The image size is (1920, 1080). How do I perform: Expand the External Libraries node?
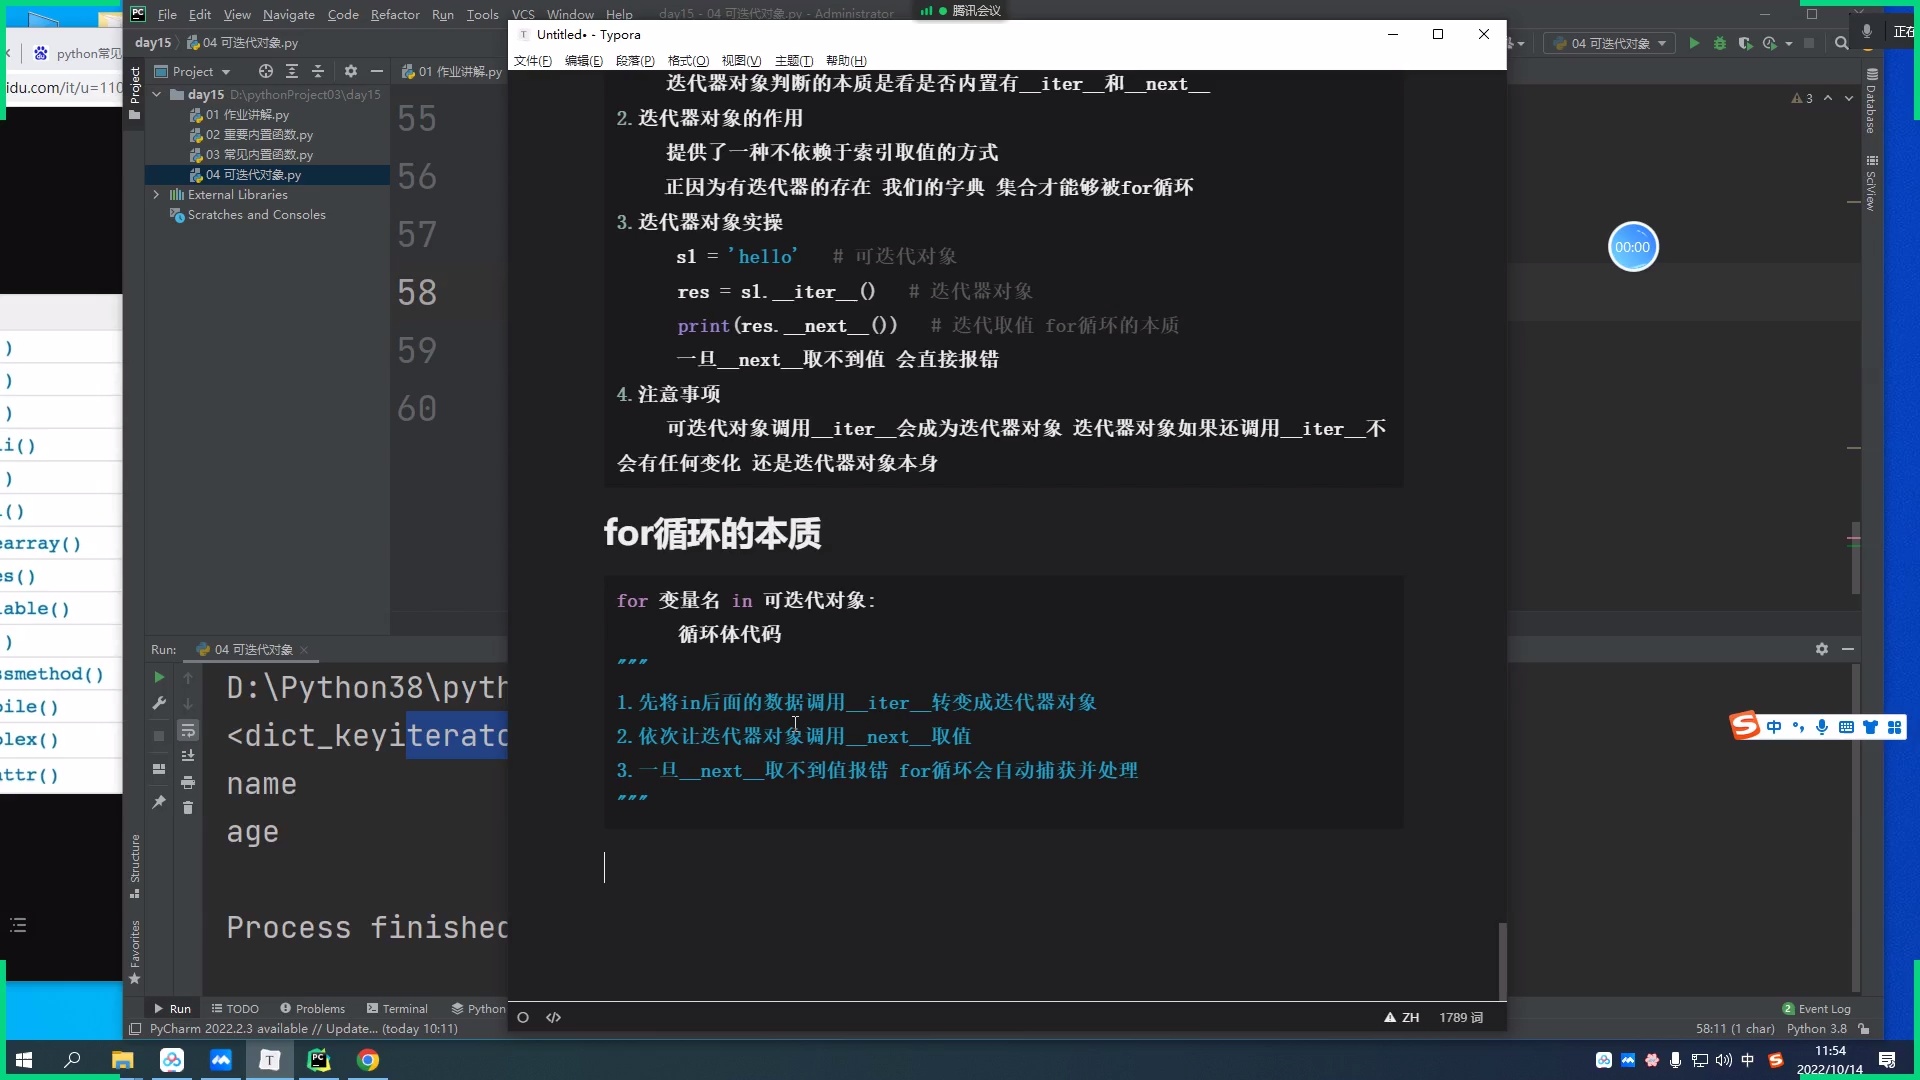coord(156,195)
